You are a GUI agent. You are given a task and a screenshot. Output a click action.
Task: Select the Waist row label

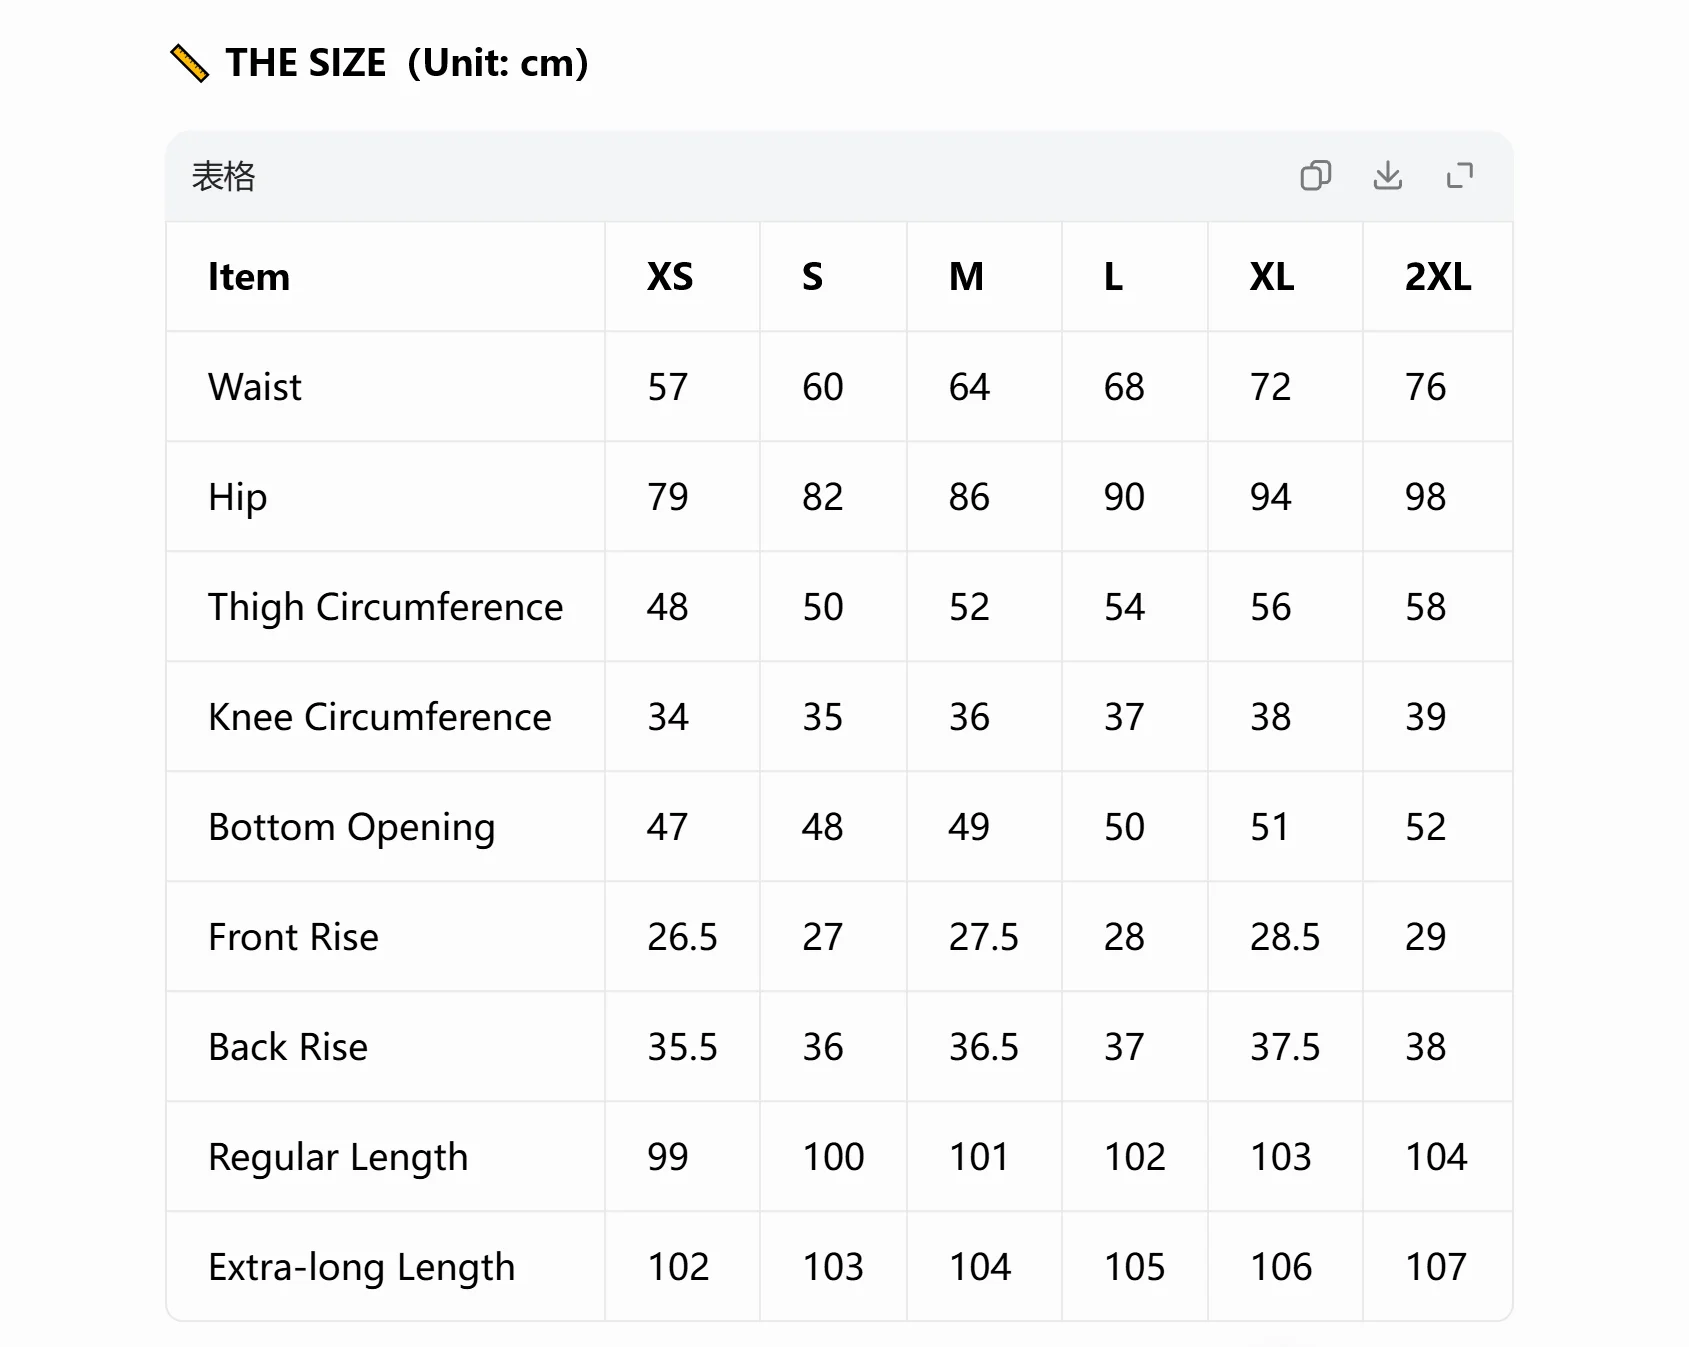pyautogui.click(x=254, y=387)
